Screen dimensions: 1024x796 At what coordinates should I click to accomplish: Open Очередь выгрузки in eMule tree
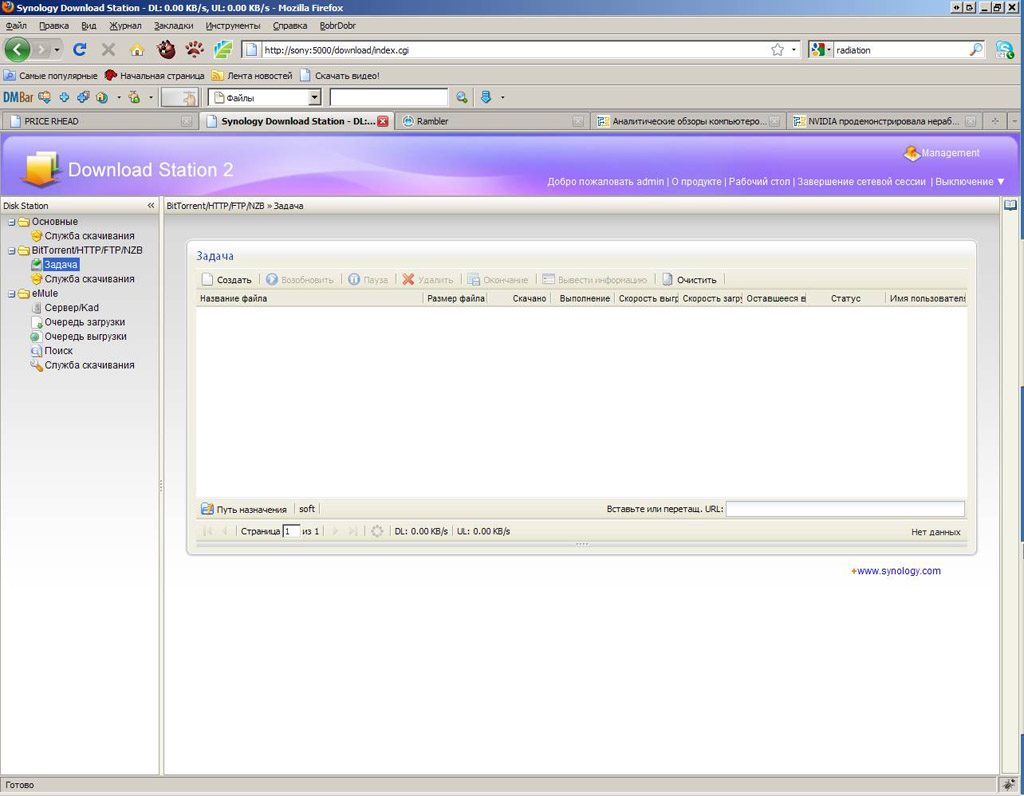85,336
